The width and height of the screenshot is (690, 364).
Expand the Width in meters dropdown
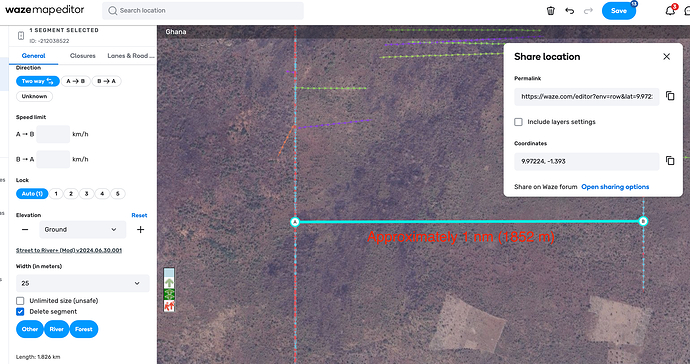pos(83,283)
